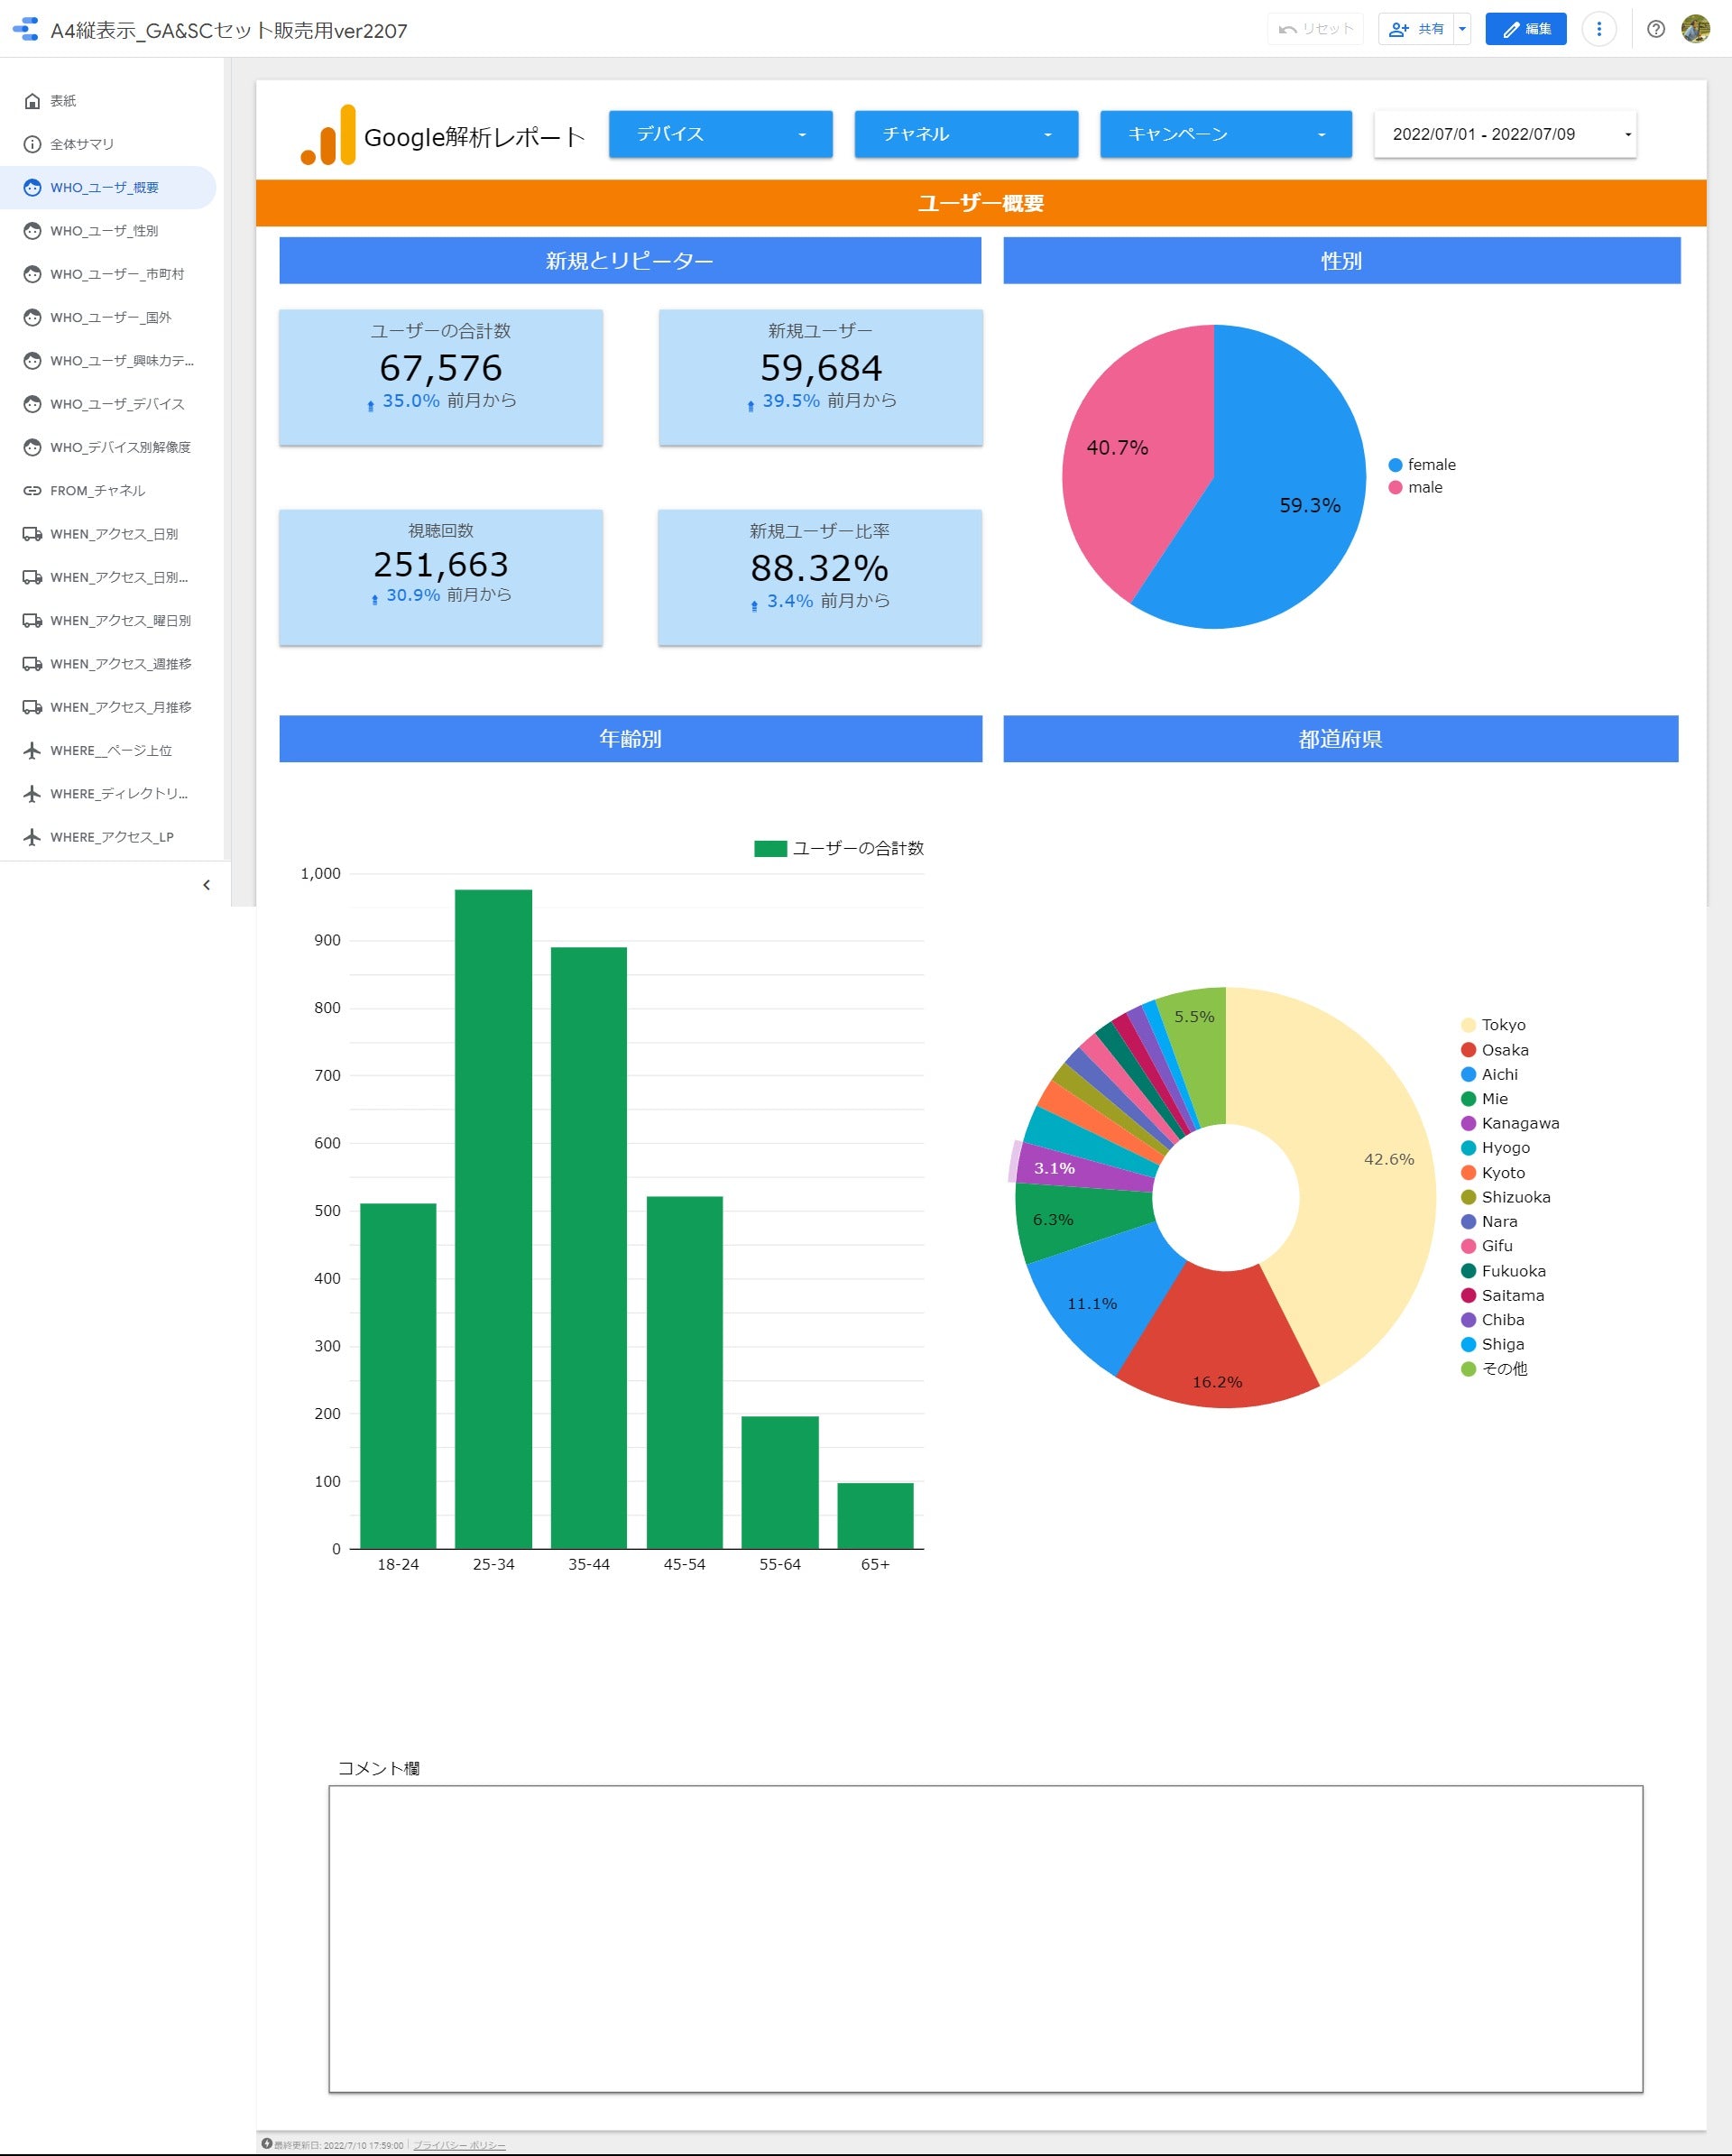Click the user profile avatar
1732x2156 pixels.
(x=1696, y=29)
